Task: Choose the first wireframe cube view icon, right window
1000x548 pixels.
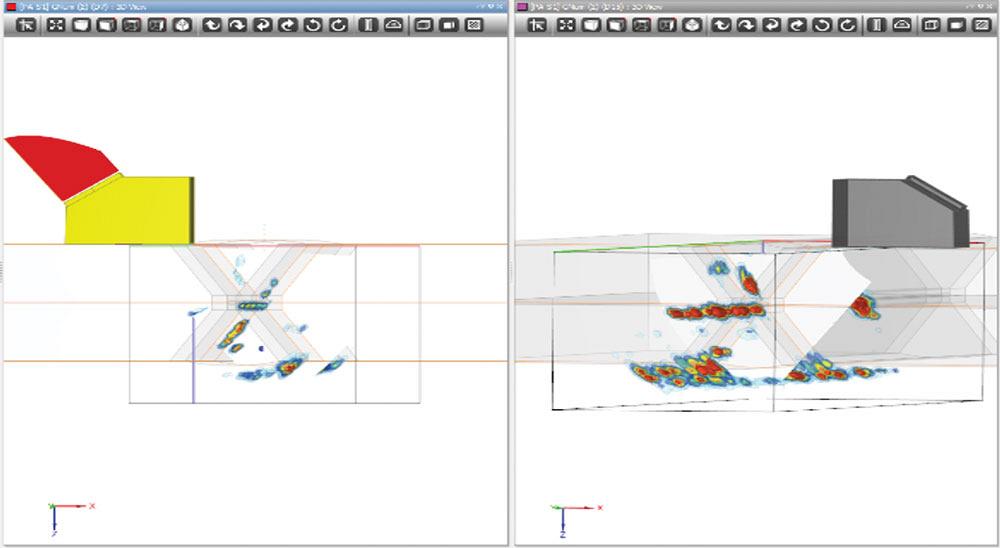Action: point(641,25)
